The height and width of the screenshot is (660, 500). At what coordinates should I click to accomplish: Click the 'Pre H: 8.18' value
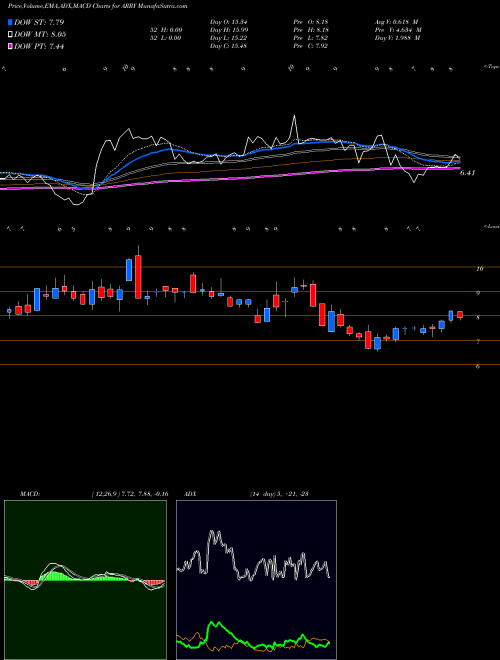pos(313,30)
